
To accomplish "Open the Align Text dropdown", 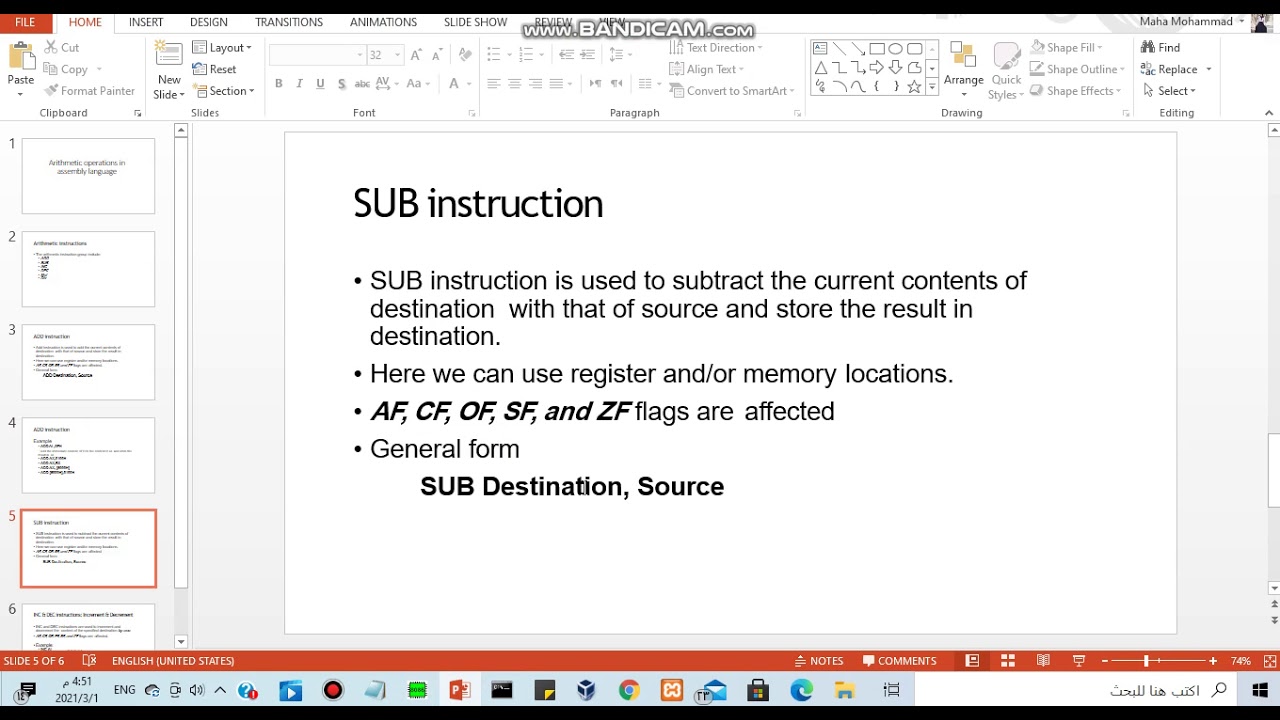I will pos(707,69).
